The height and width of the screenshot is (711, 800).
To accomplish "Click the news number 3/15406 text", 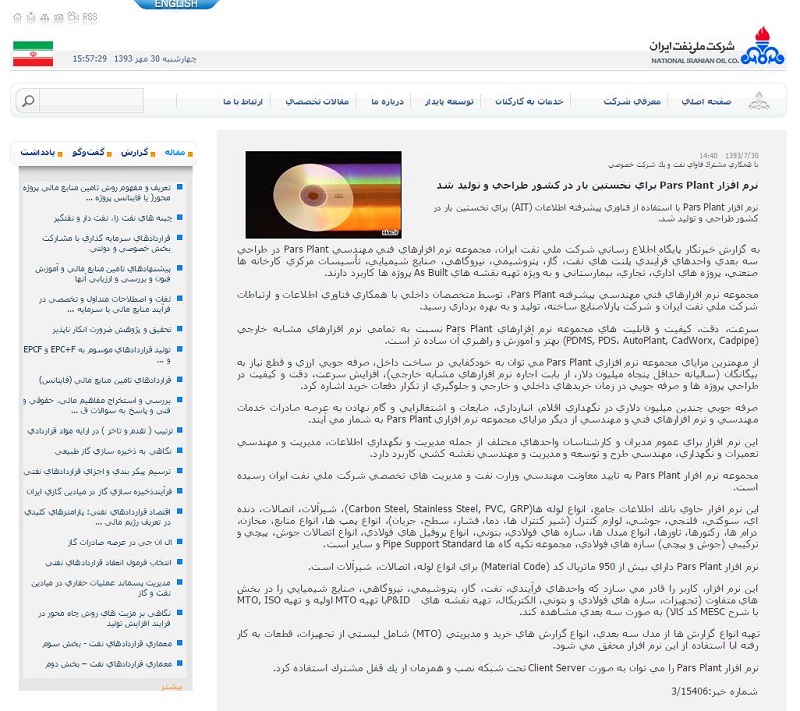I will pyautogui.click(x=715, y=692).
